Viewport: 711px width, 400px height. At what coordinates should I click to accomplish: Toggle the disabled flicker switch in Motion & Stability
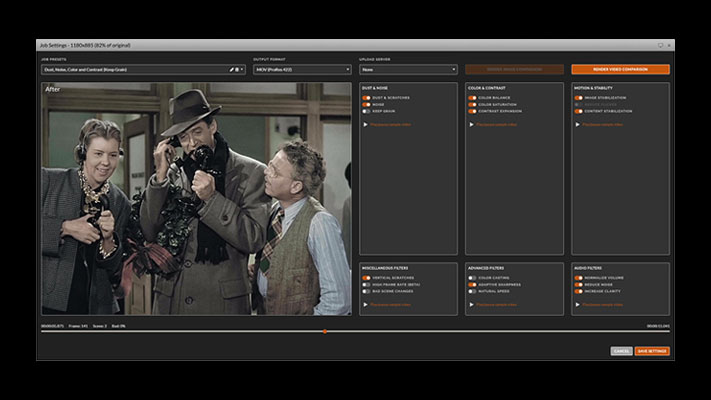click(x=579, y=104)
